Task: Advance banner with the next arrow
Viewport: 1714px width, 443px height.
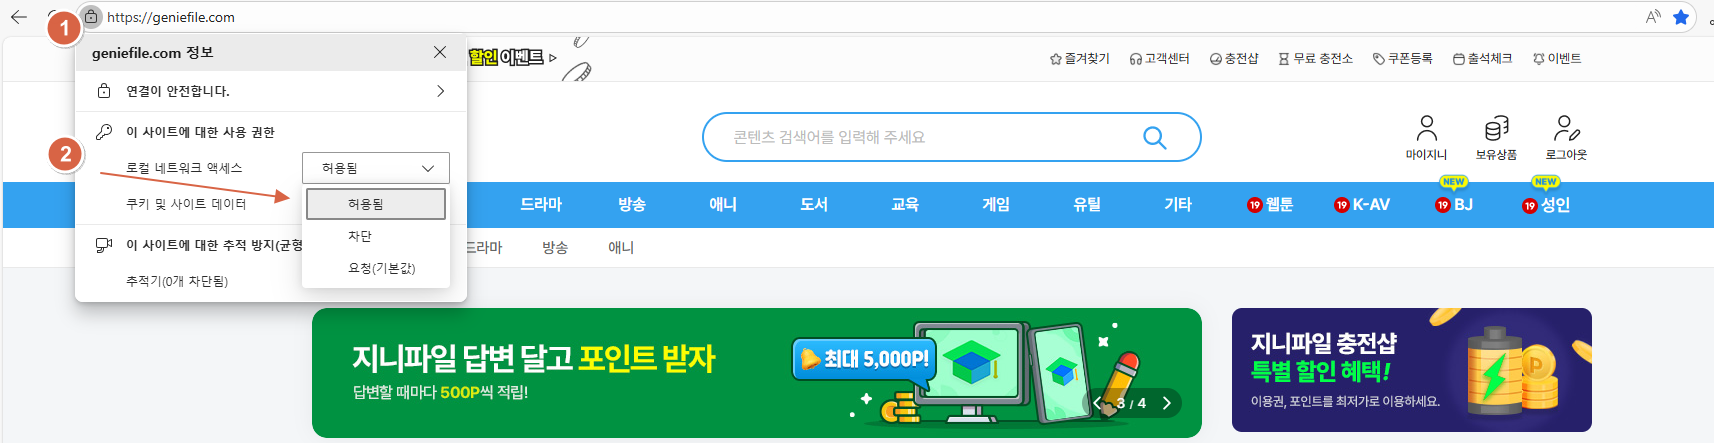Action: coord(1166,403)
